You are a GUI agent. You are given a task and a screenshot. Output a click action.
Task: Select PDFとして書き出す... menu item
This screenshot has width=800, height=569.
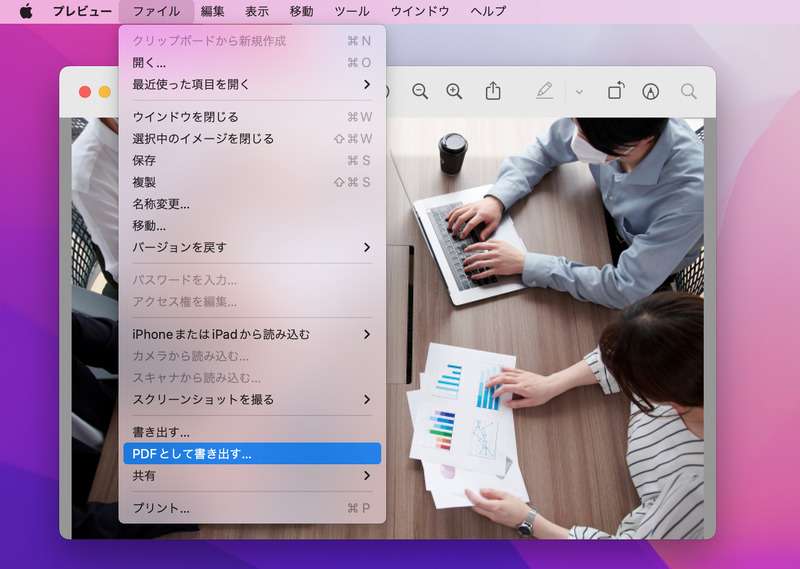252,454
